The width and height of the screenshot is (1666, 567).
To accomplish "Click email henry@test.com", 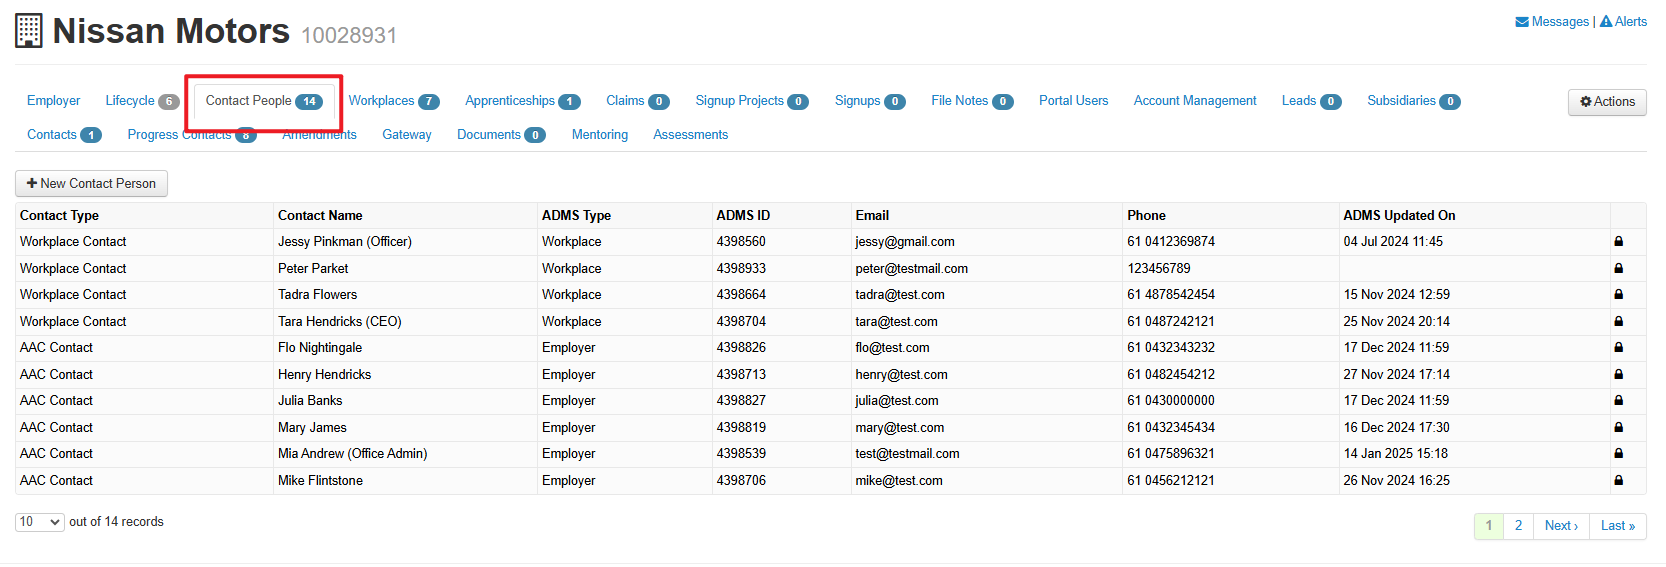I will [x=901, y=374].
